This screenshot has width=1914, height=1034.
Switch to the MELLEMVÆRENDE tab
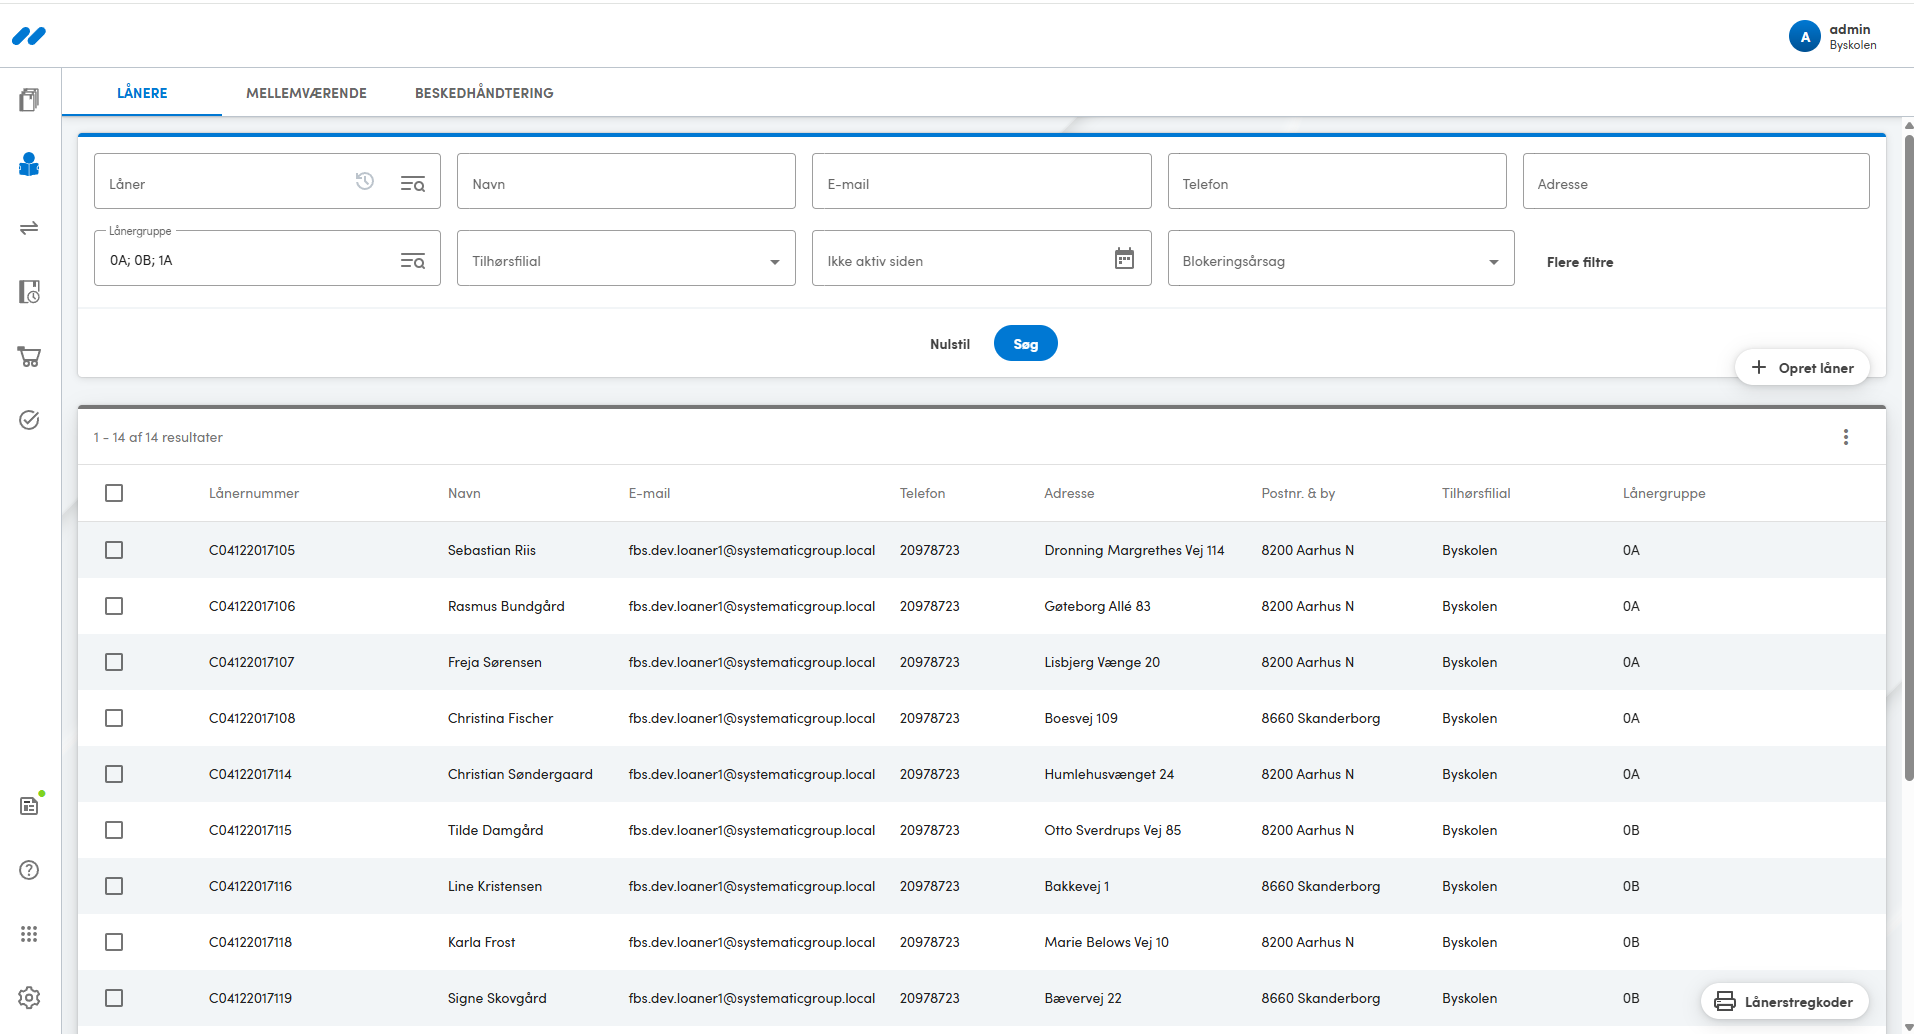306,93
